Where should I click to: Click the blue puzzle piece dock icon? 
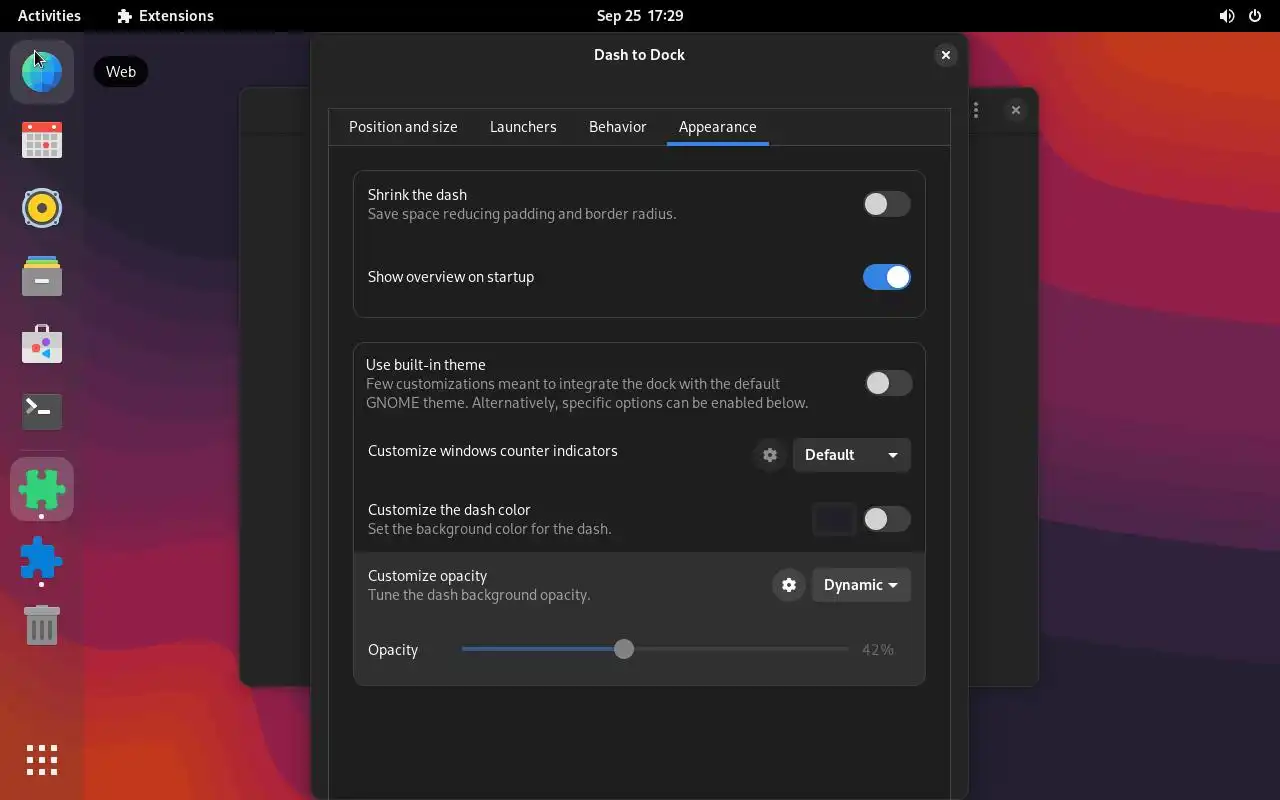click(42, 558)
